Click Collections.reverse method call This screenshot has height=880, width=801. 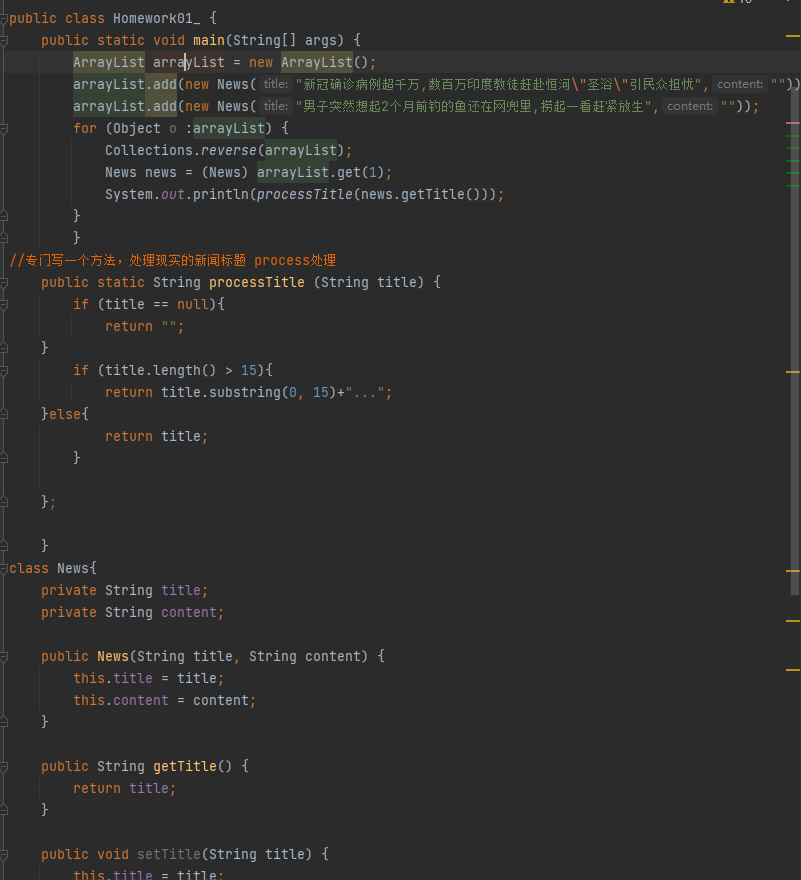(x=228, y=150)
